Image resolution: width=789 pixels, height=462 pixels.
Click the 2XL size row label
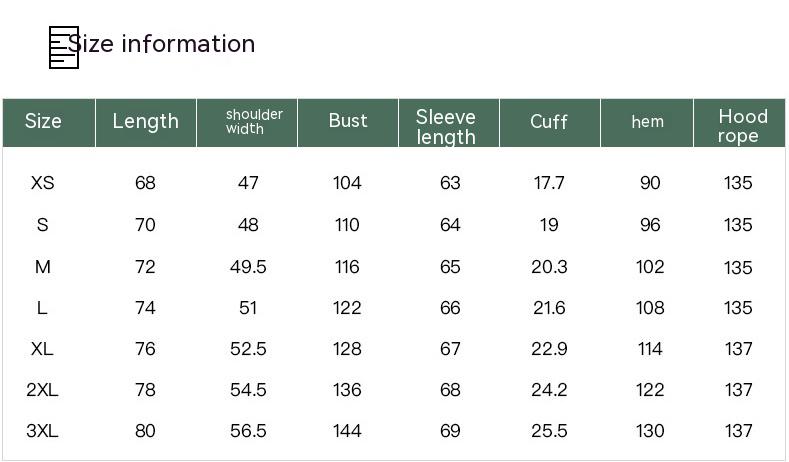pos(43,390)
